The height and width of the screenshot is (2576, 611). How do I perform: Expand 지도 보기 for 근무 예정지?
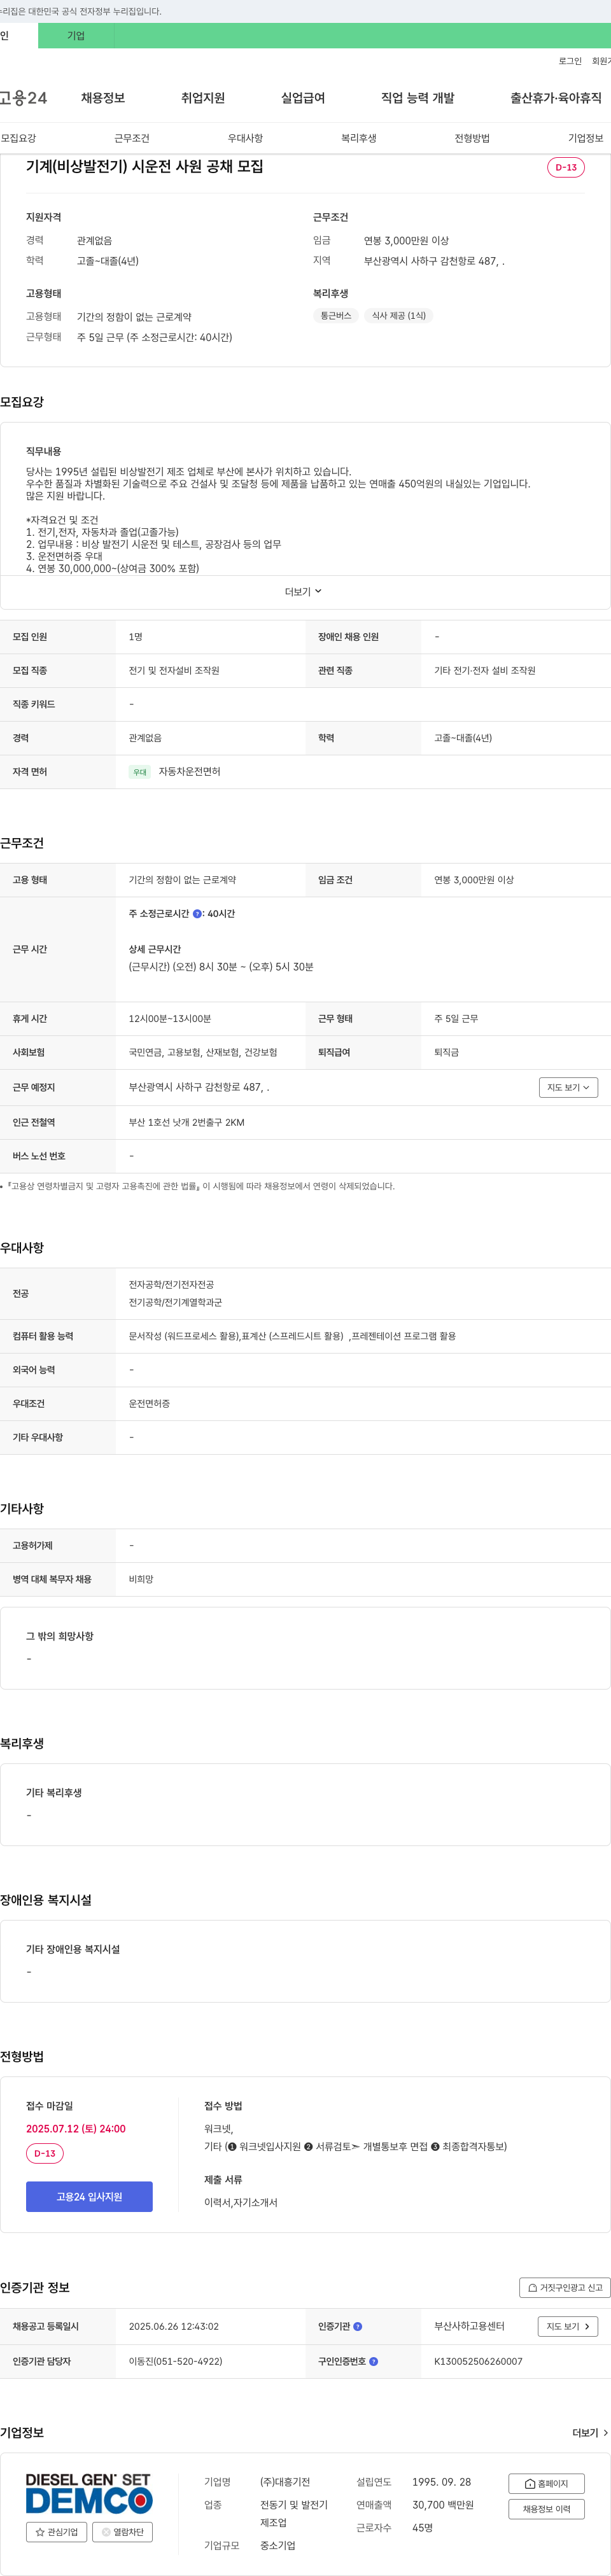(x=568, y=1087)
